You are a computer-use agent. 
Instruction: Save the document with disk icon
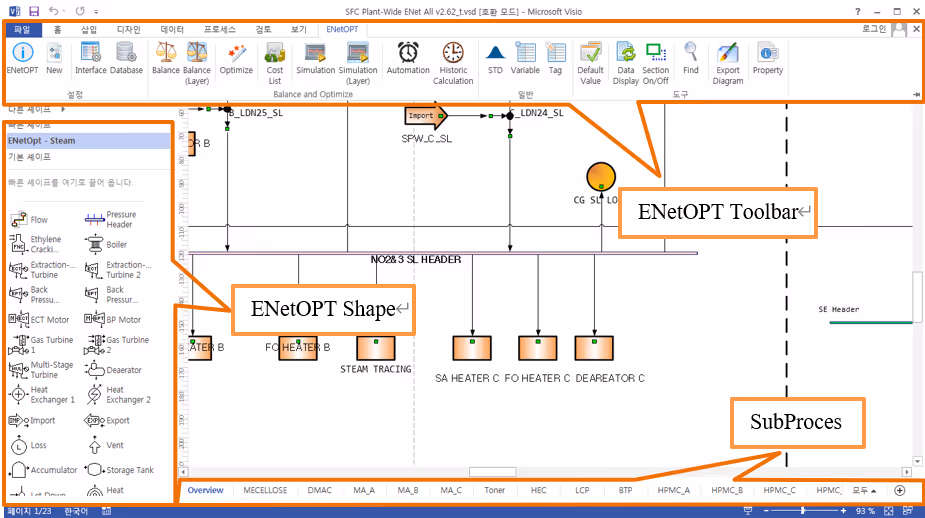pyautogui.click(x=34, y=11)
